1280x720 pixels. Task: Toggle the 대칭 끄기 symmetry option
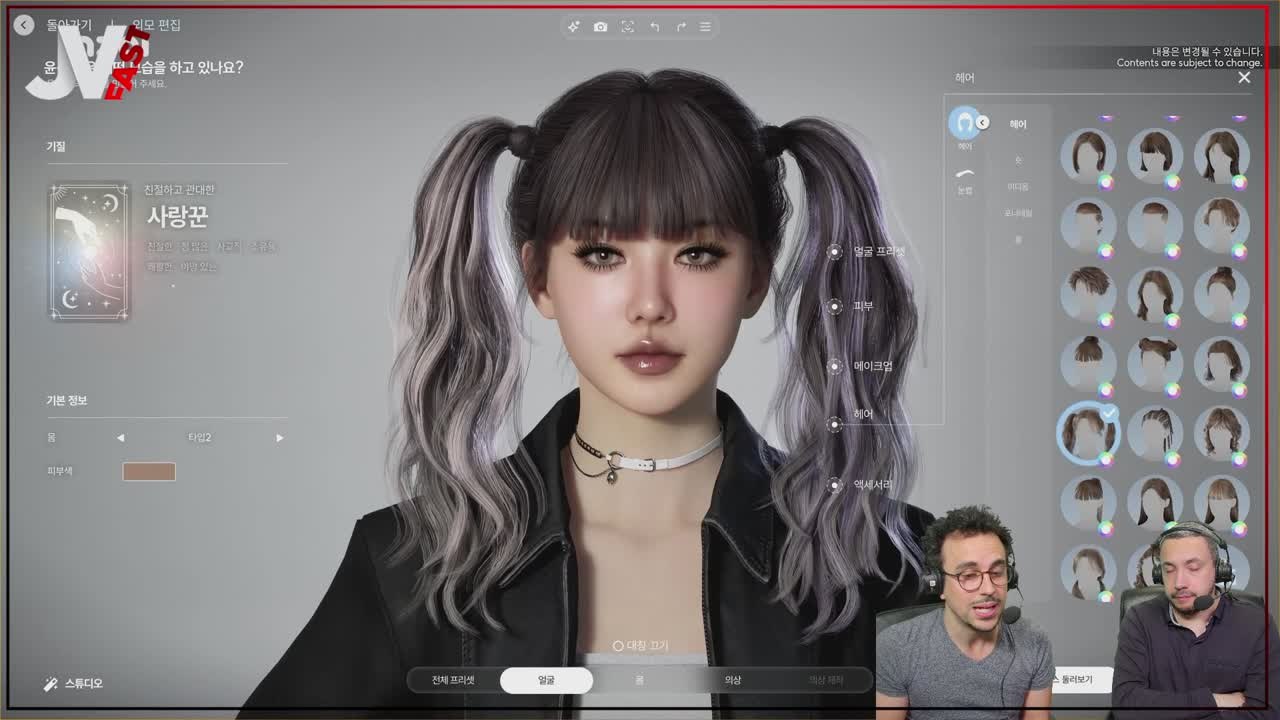(x=641, y=646)
